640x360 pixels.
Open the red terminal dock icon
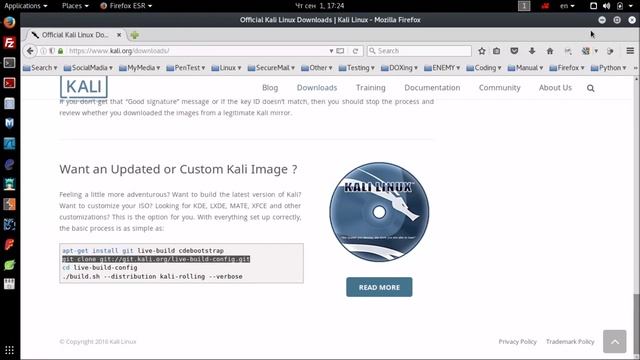(9, 83)
